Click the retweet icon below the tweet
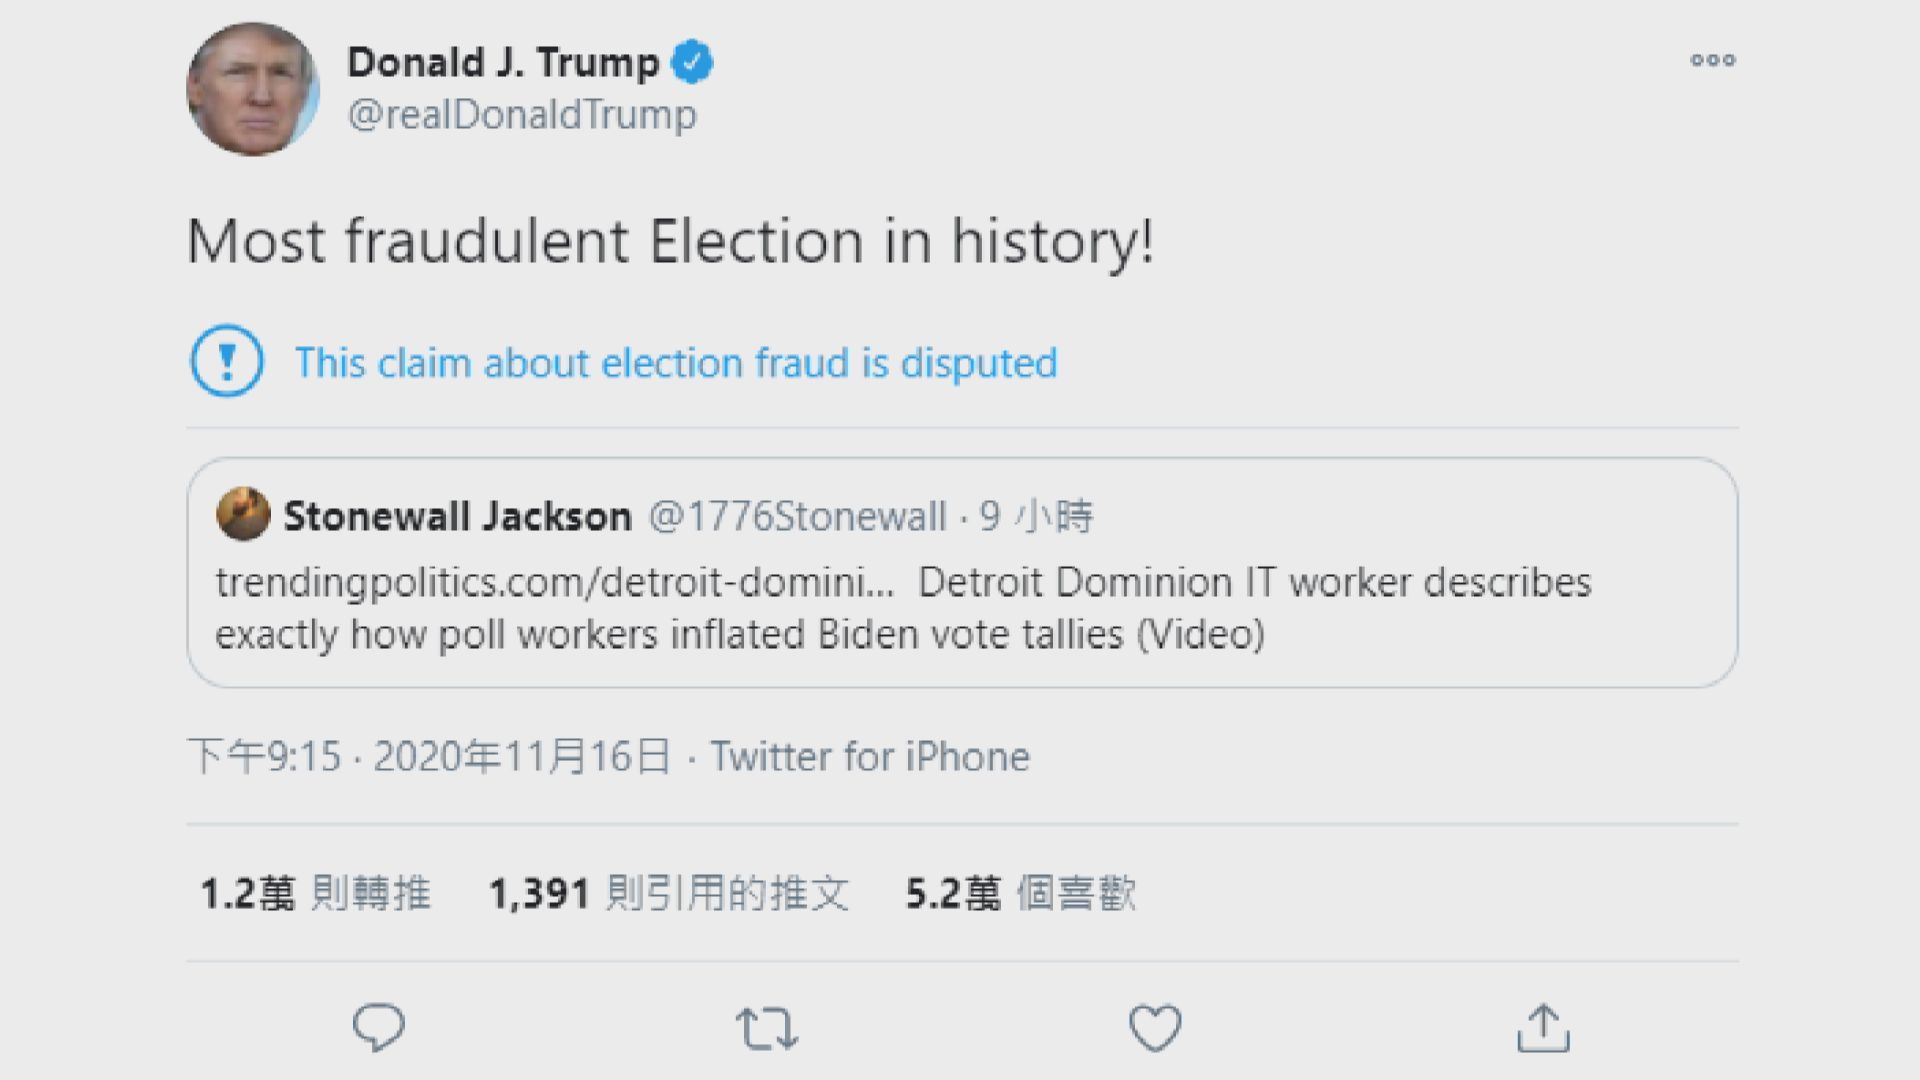Image resolution: width=1920 pixels, height=1080 pixels. 766,1025
